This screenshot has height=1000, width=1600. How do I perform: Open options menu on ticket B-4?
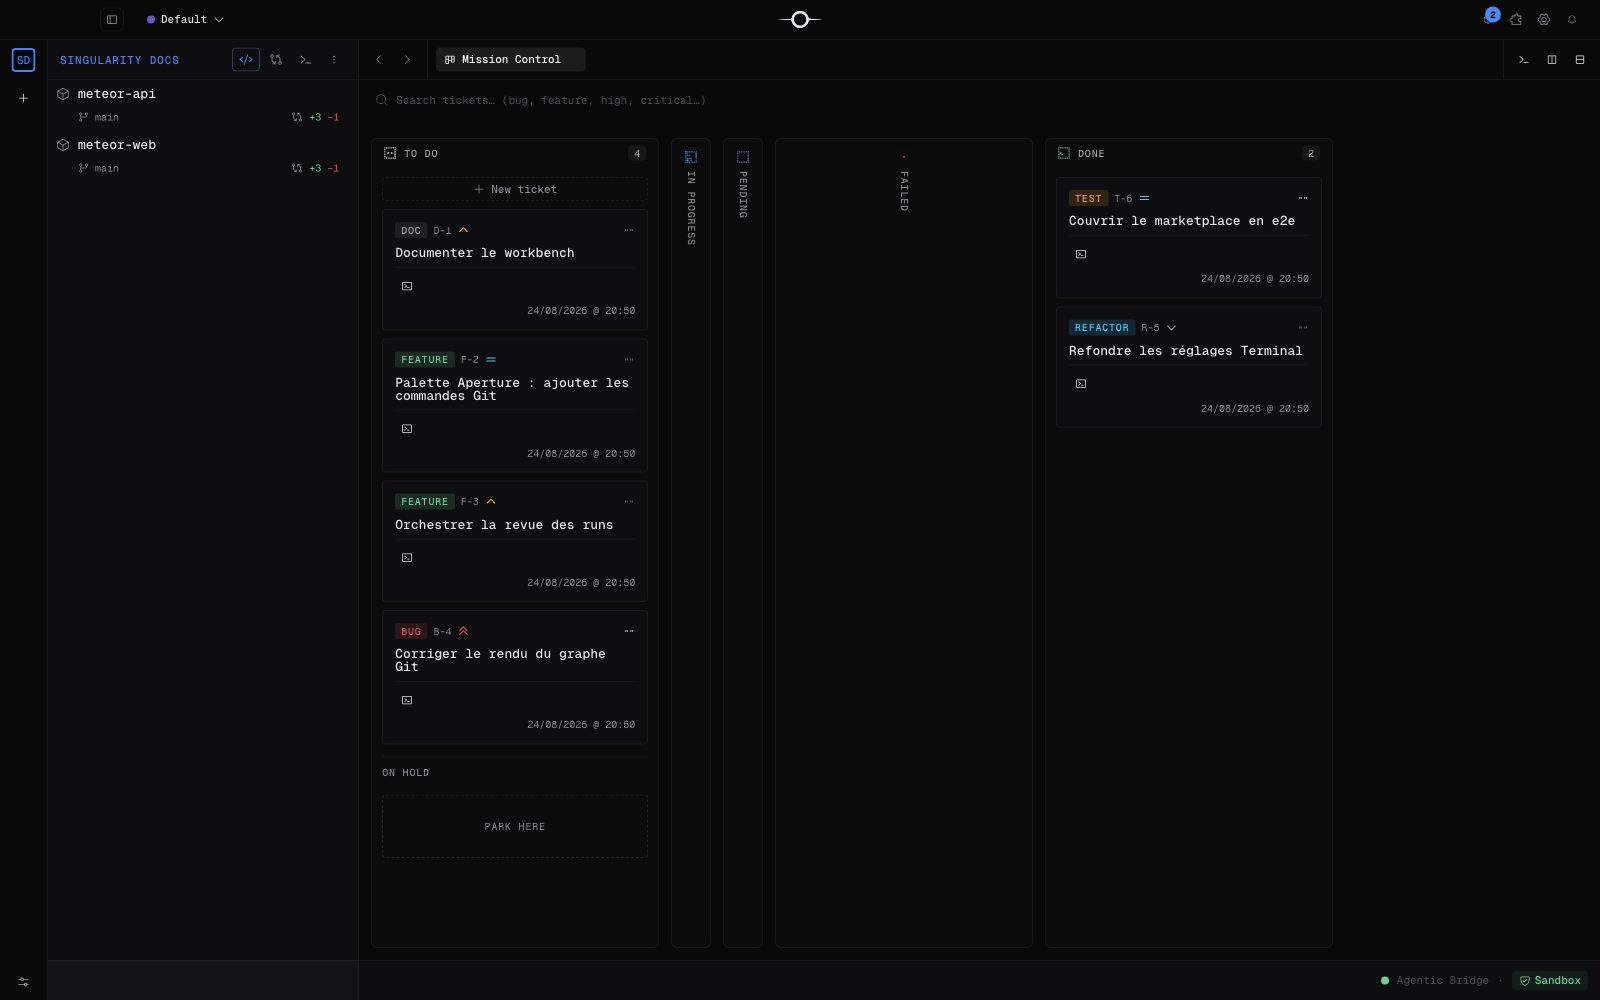[629, 631]
